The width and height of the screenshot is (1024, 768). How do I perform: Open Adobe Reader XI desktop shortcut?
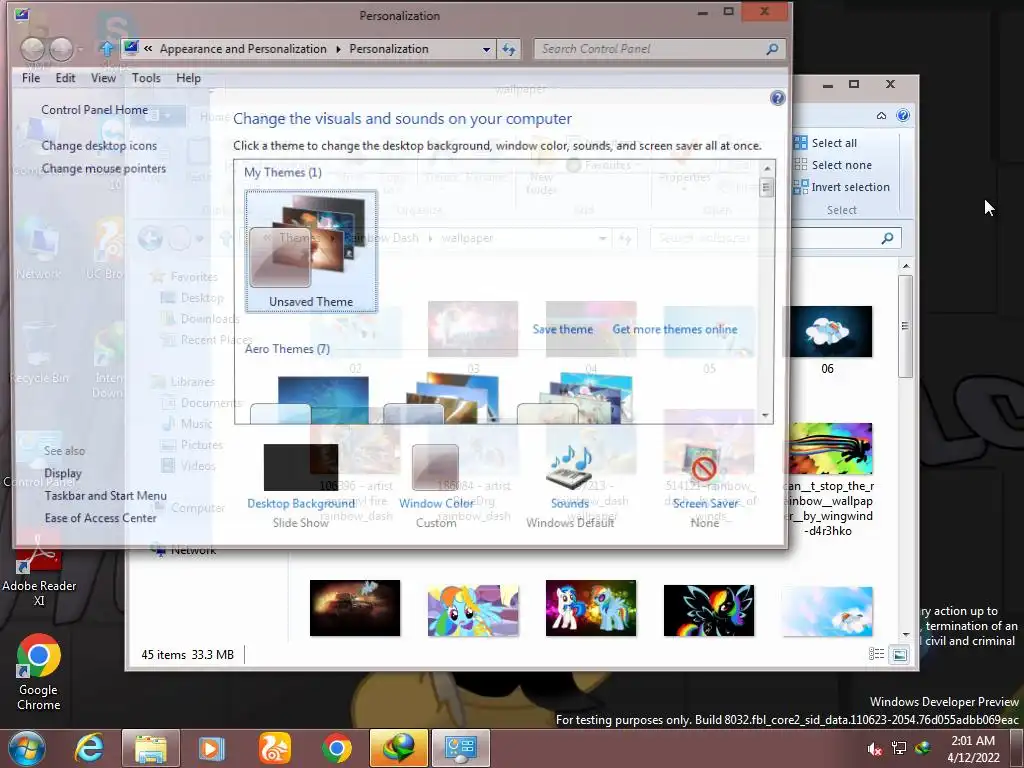click(39, 569)
